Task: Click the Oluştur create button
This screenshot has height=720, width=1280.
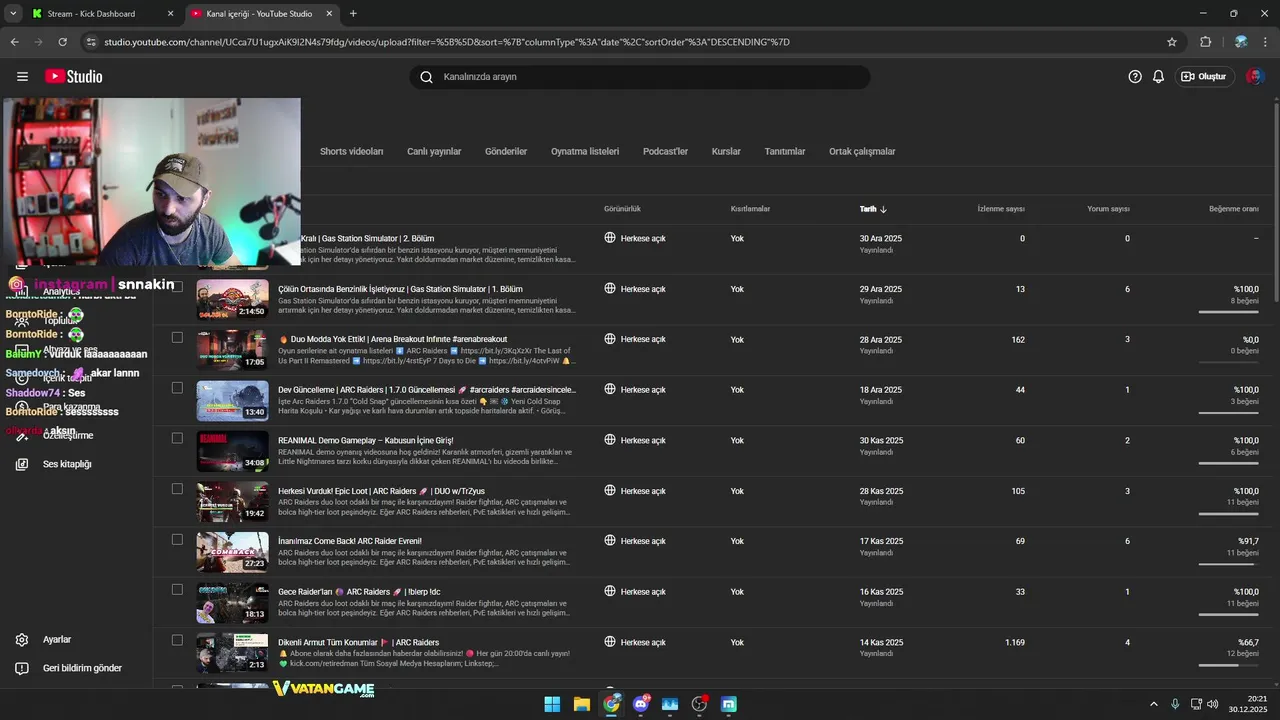Action: click(1204, 76)
